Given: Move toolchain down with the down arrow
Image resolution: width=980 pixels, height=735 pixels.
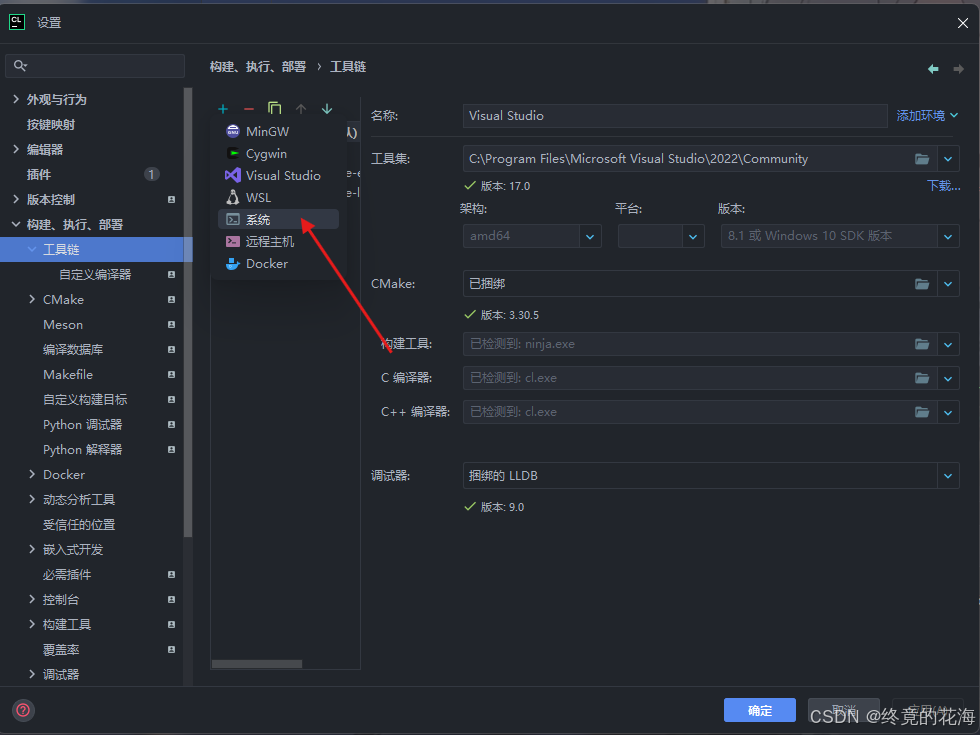Looking at the screenshot, I should coord(327,109).
